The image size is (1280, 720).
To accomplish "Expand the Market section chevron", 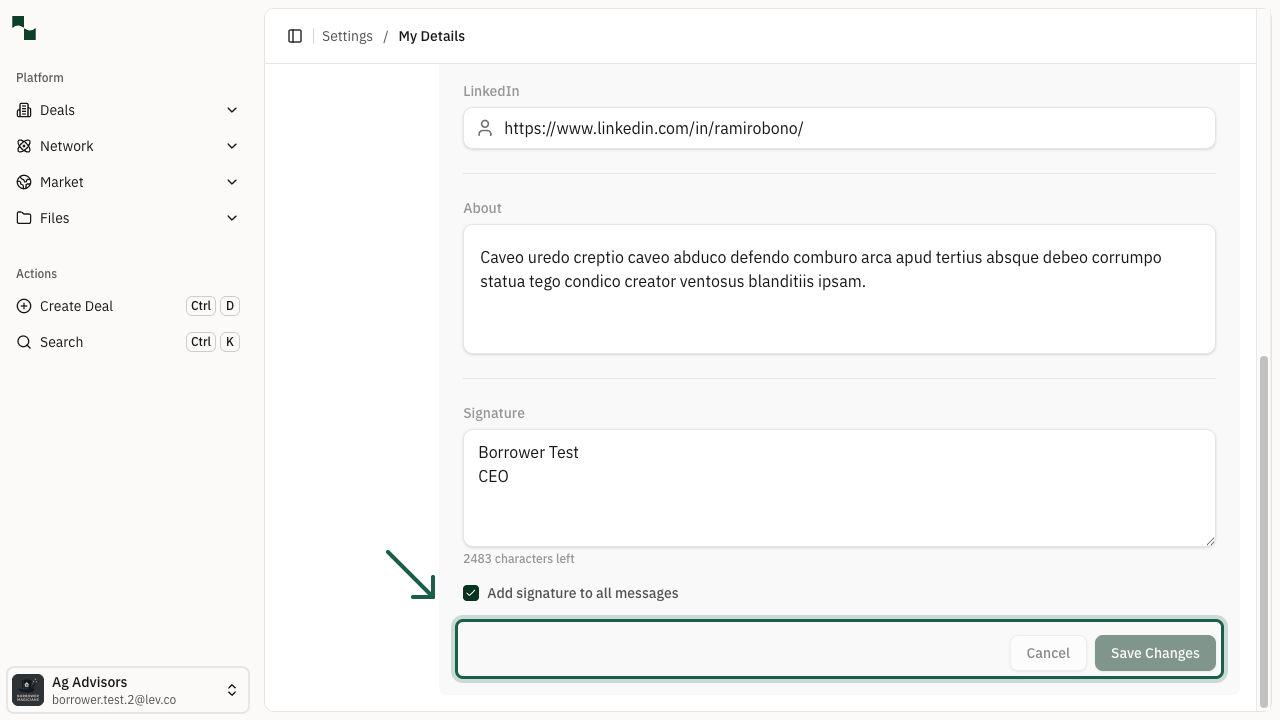I will coord(232,182).
